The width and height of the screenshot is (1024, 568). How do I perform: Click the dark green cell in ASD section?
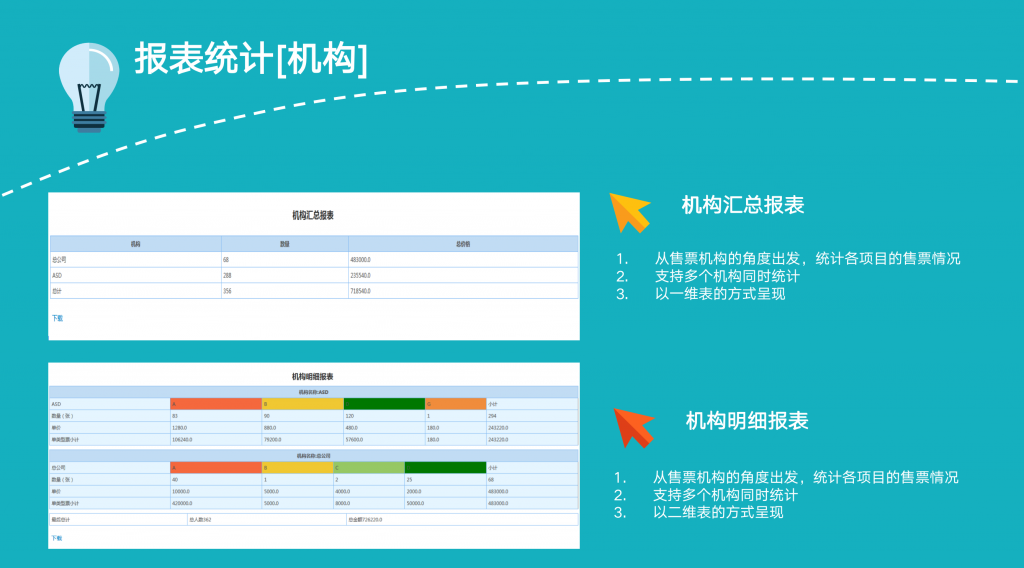pyautogui.click(x=384, y=404)
